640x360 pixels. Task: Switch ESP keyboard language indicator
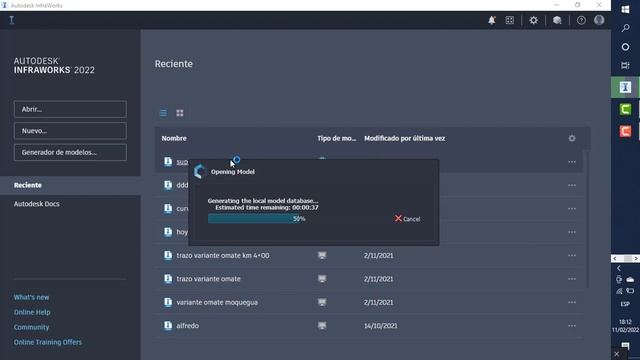coord(625,304)
